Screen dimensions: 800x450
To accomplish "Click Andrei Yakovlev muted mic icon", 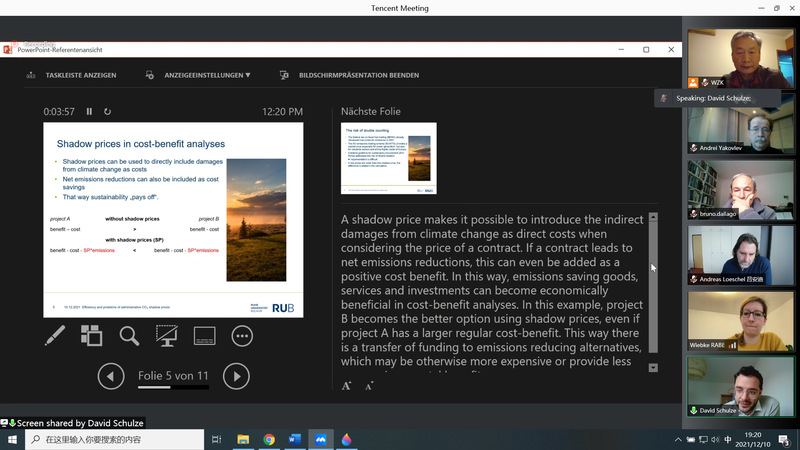I will 693,148.
